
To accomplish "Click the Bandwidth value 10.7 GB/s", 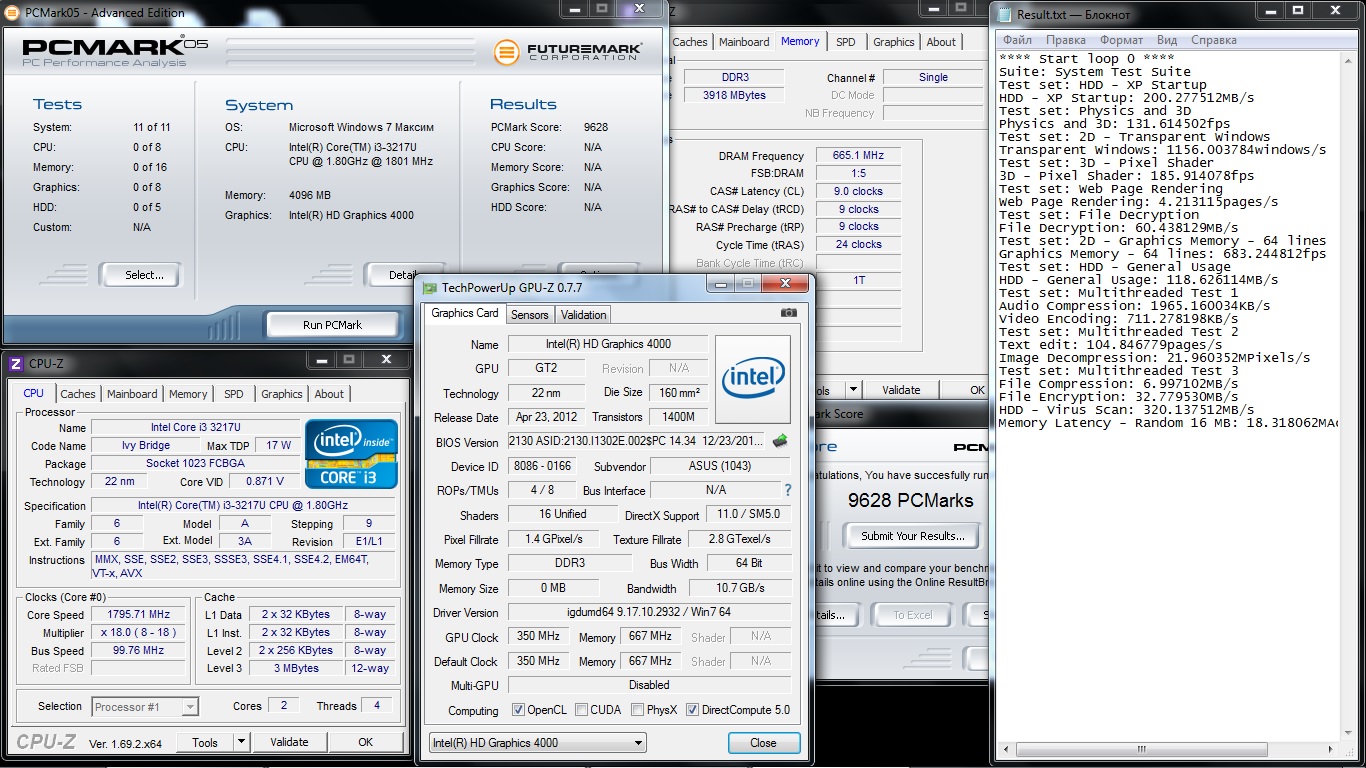I will pos(741,588).
